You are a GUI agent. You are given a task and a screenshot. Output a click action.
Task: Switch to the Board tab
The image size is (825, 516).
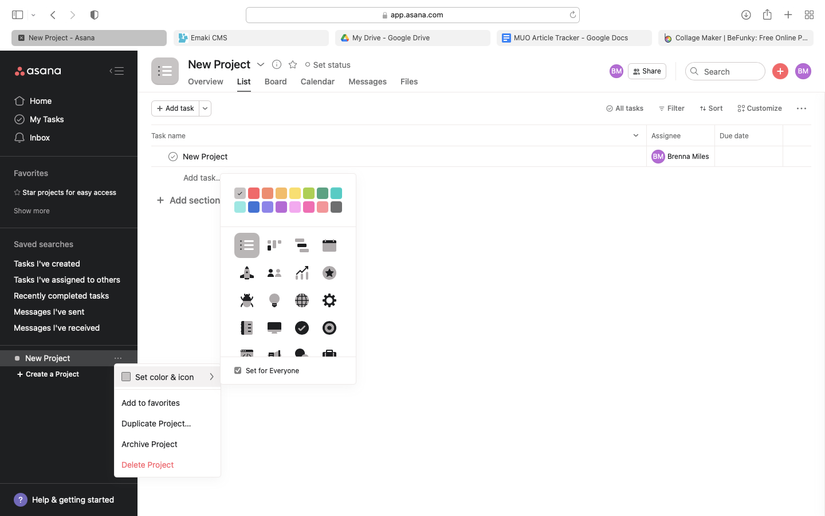click(x=275, y=82)
